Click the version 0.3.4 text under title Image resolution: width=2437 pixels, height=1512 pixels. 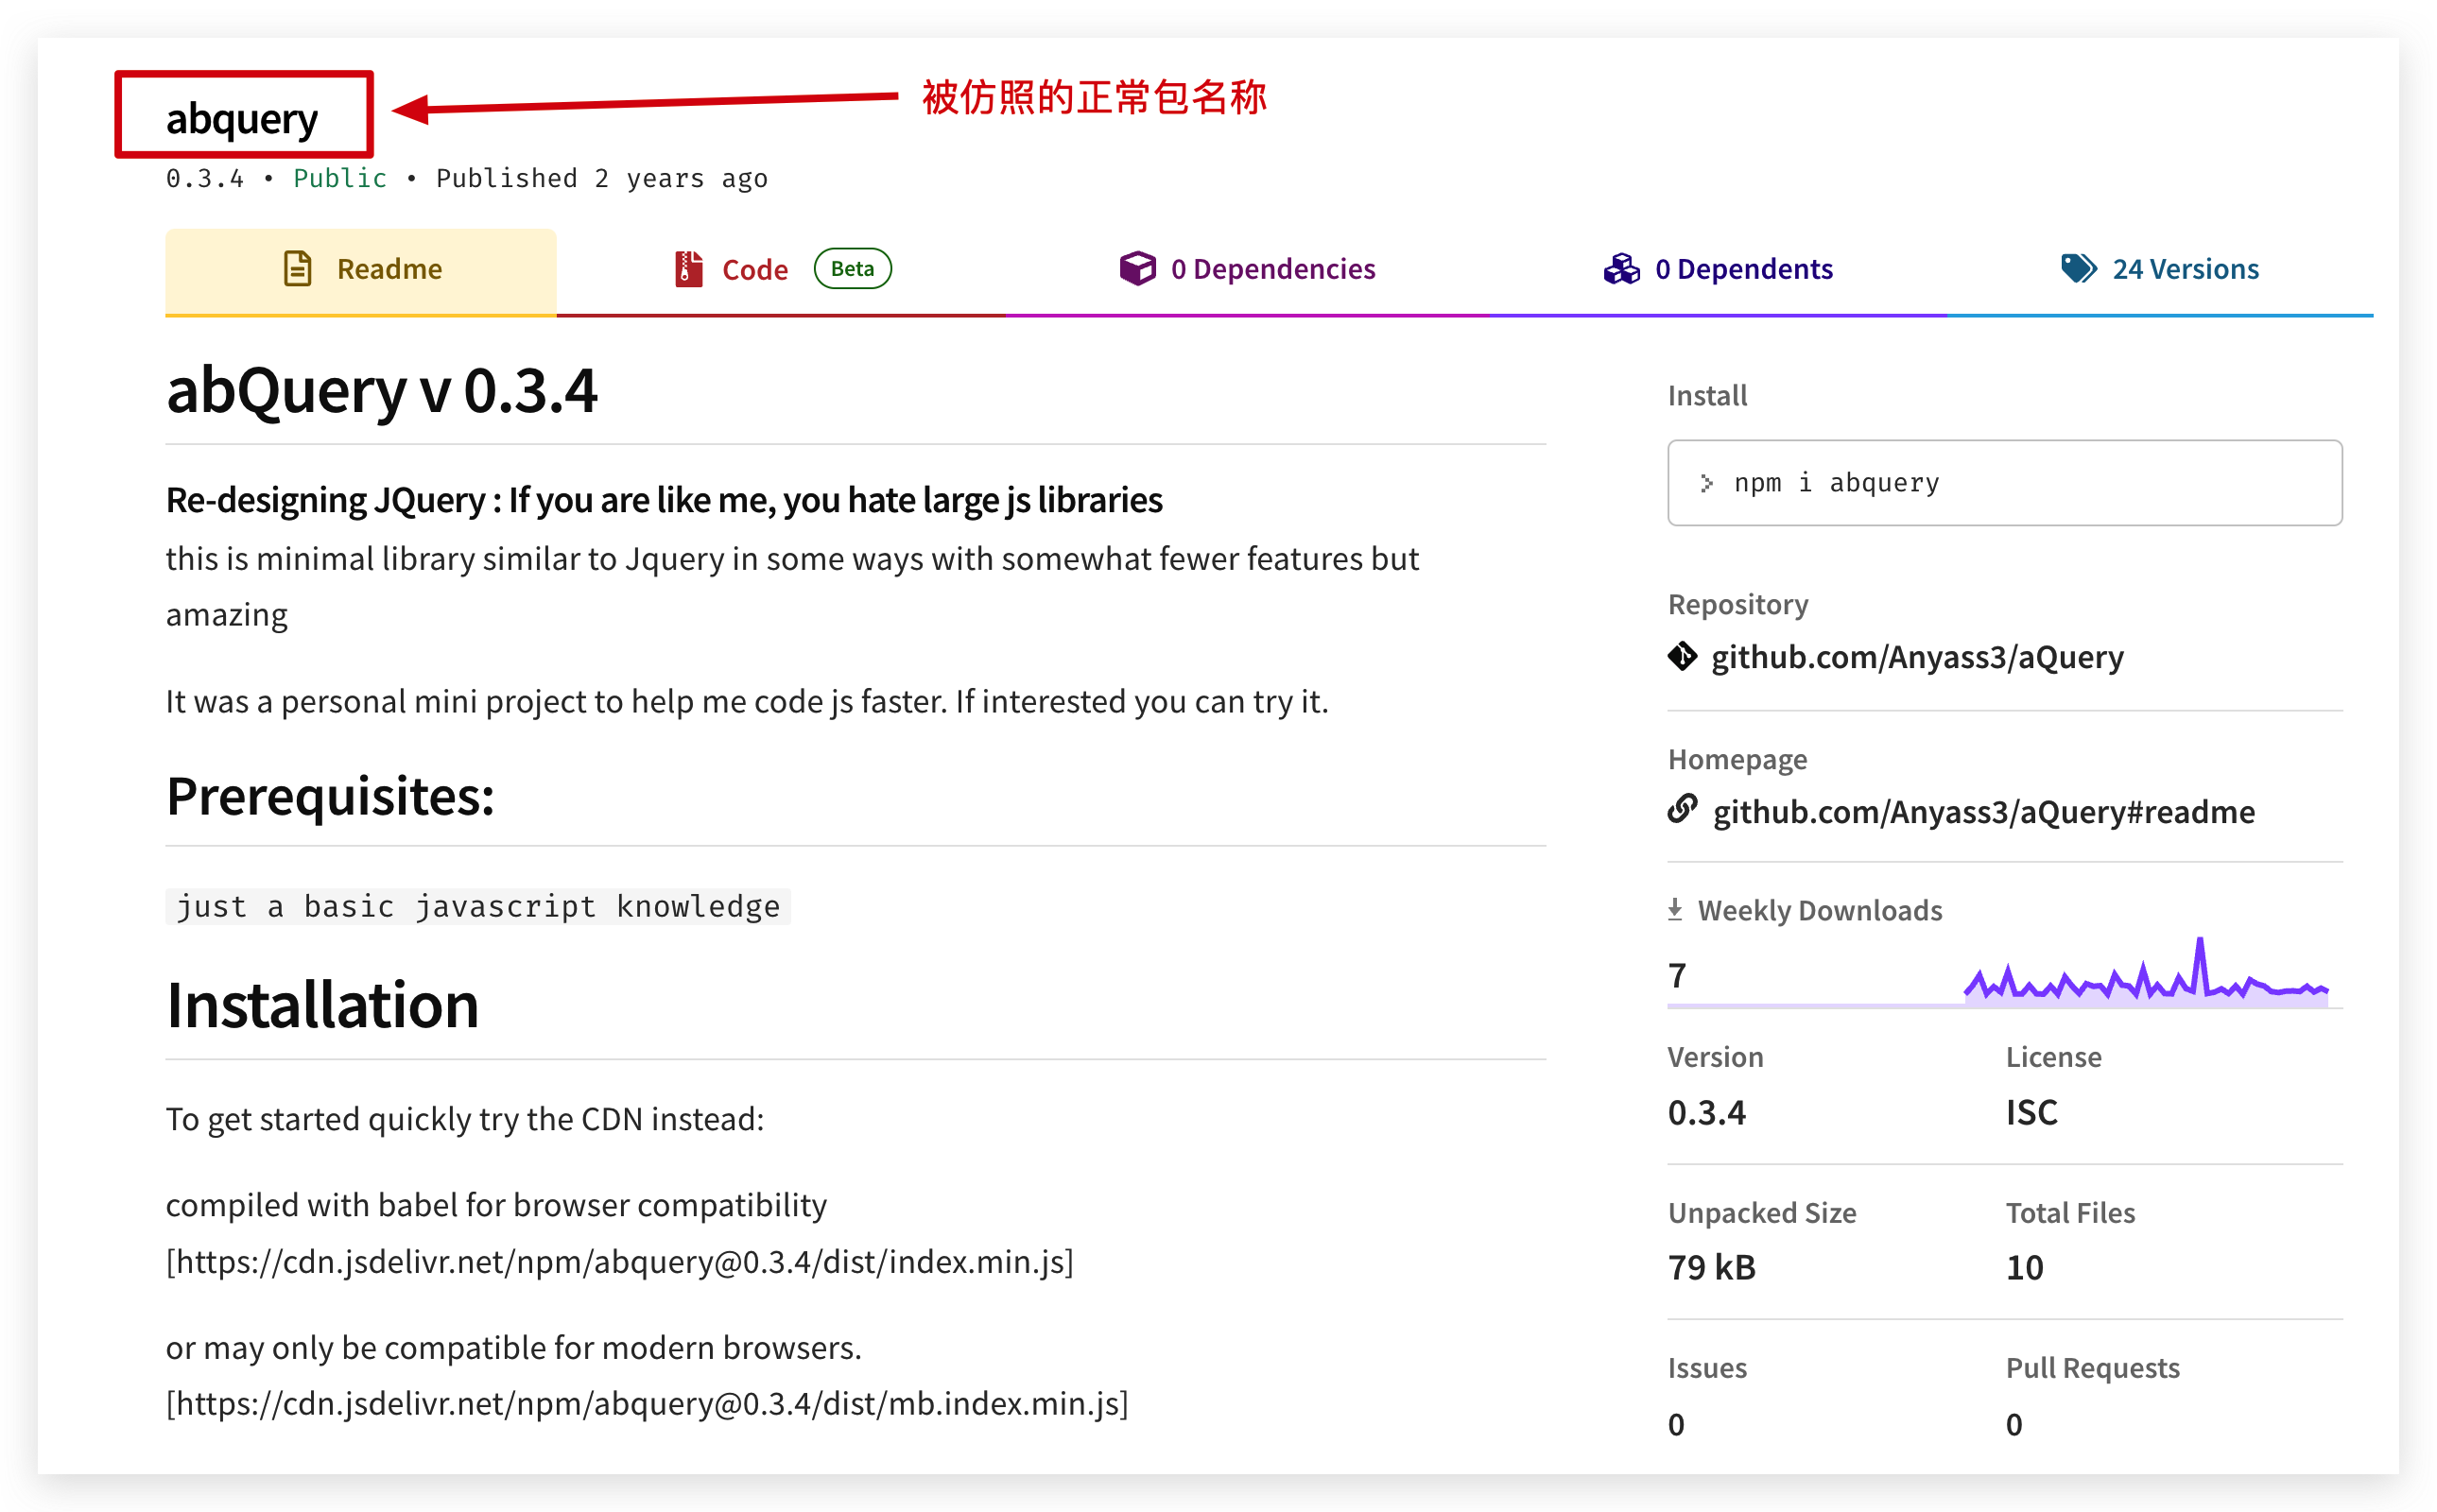[x=204, y=178]
